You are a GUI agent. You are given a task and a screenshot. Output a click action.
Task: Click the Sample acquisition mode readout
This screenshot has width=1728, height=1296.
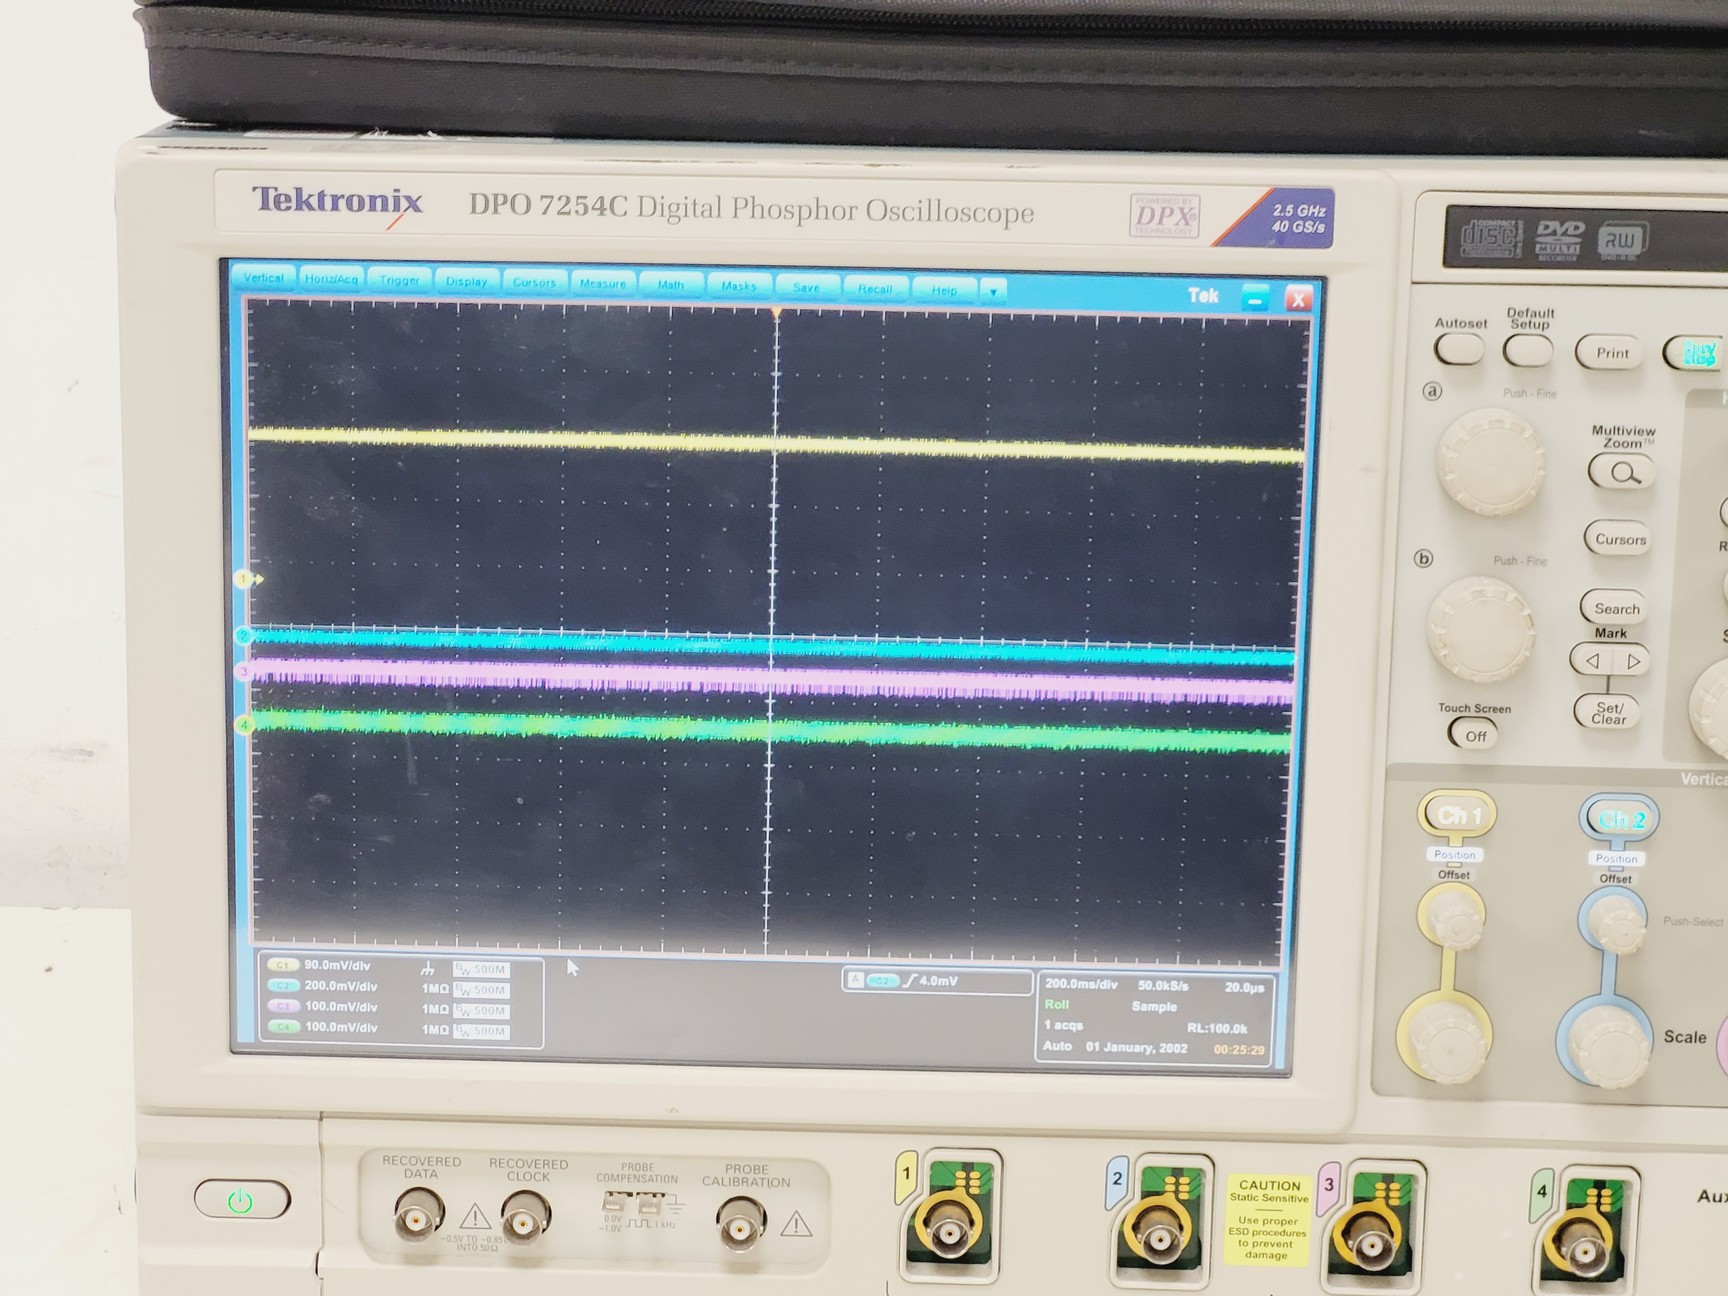click(1154, 1007)
